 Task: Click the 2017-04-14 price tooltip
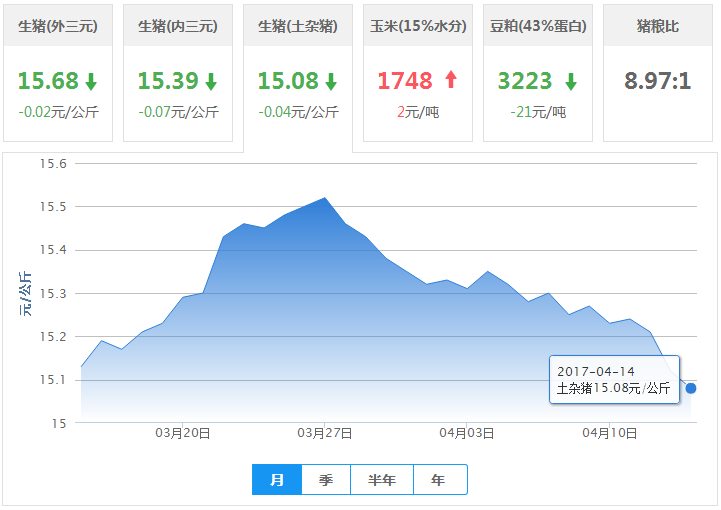coord(614,380)
